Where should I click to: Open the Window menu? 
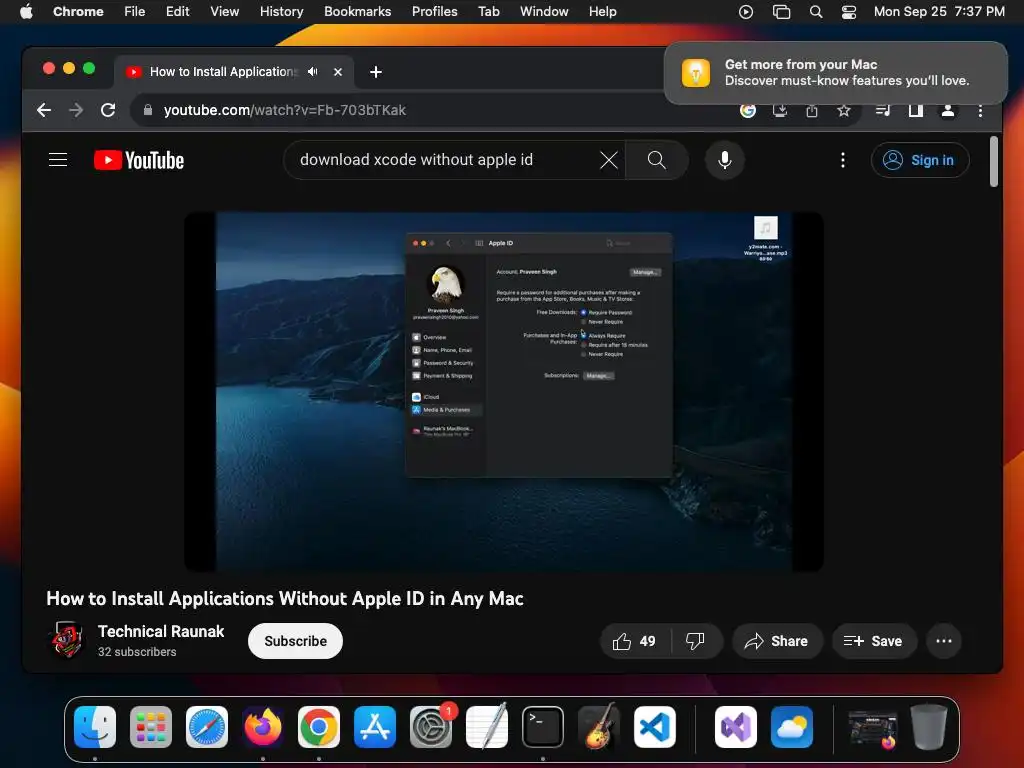[544, 12]
